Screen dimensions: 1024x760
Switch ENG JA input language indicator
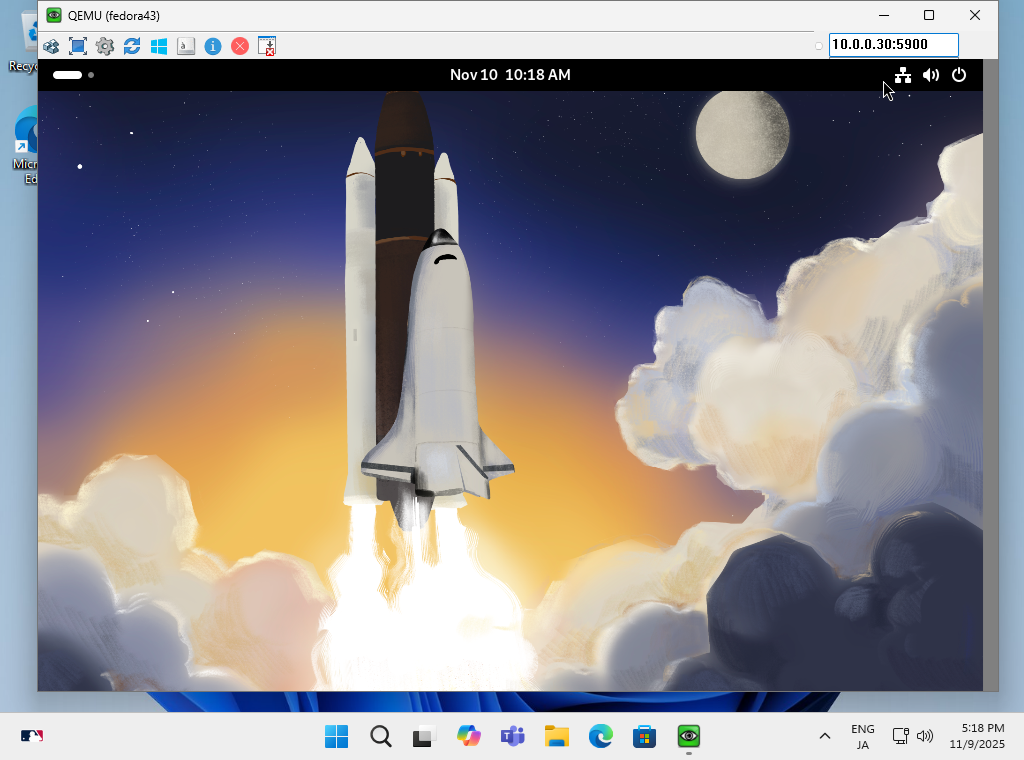point(862,737)
